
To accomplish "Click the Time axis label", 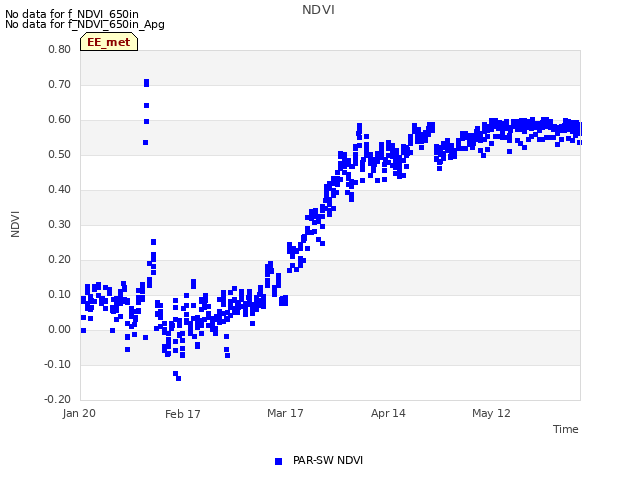I will [566, 429].
